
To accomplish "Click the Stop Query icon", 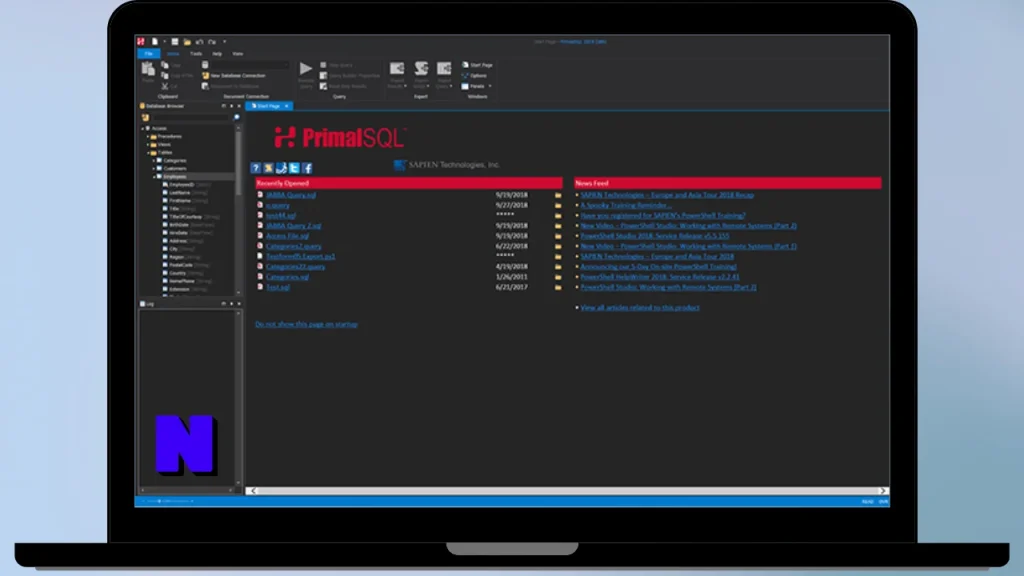I will [323, 65].
